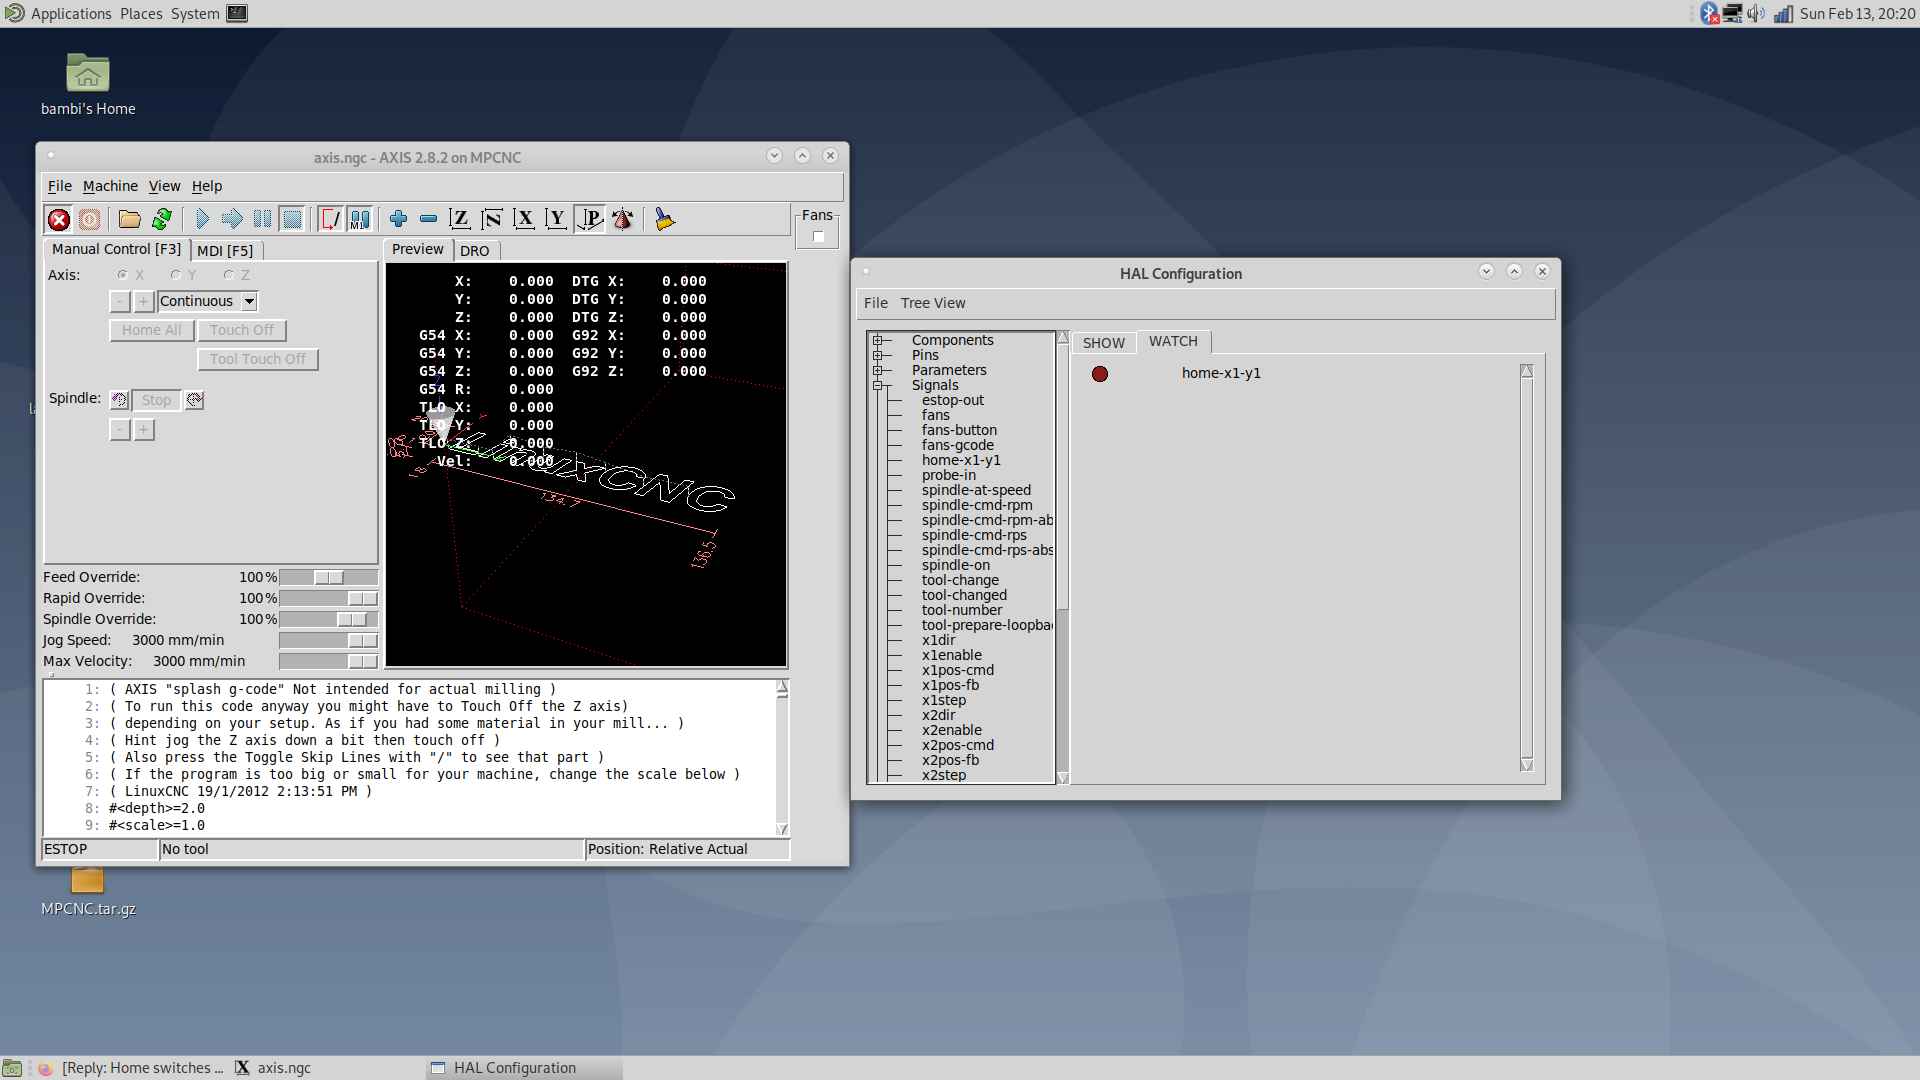The image size is (1920, 1080).
Task: Select the Manual Control [F3] tab
Action: coord(116,249)
